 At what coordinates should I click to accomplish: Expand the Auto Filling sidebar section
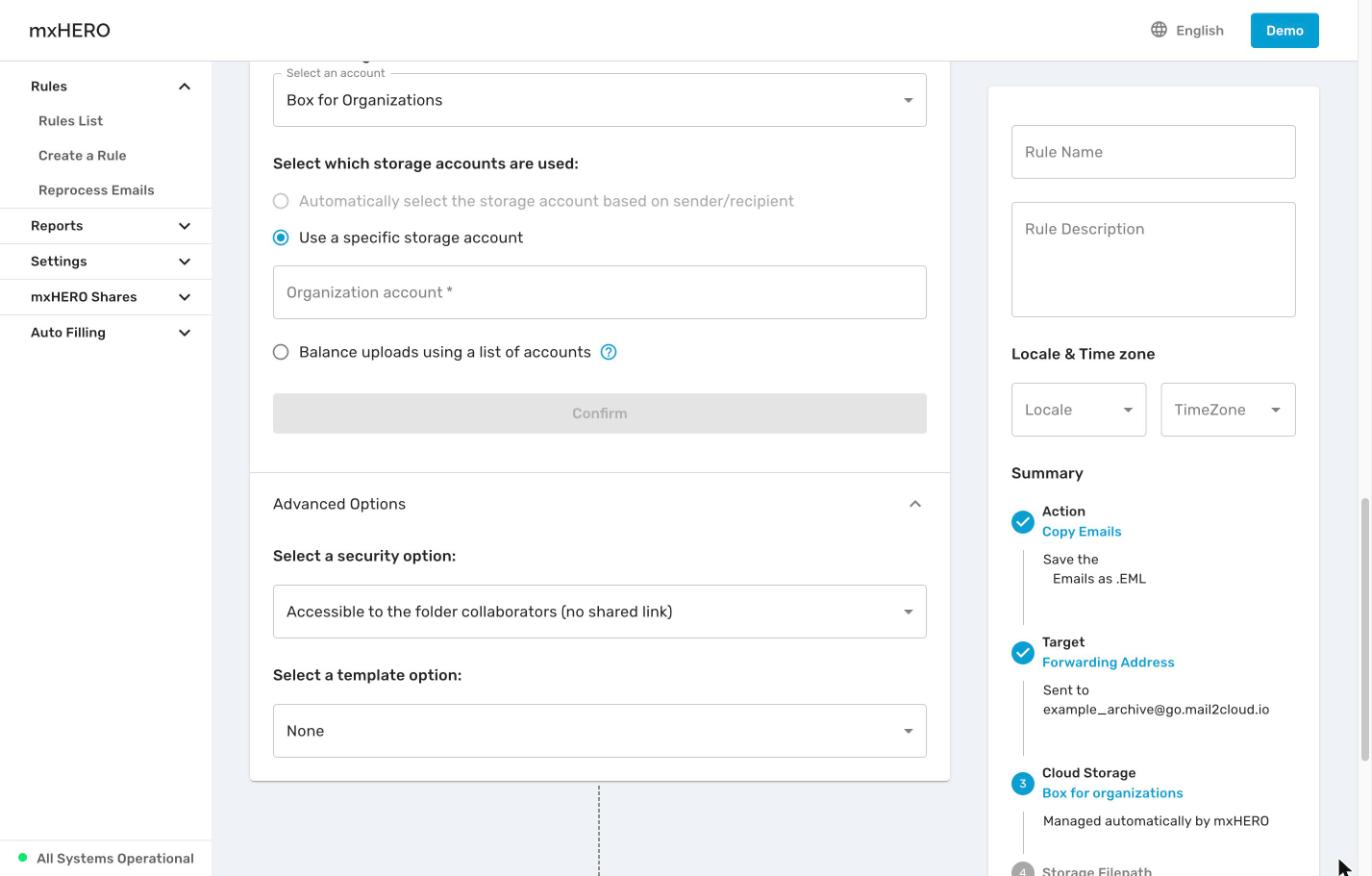[x=184, y=333]
